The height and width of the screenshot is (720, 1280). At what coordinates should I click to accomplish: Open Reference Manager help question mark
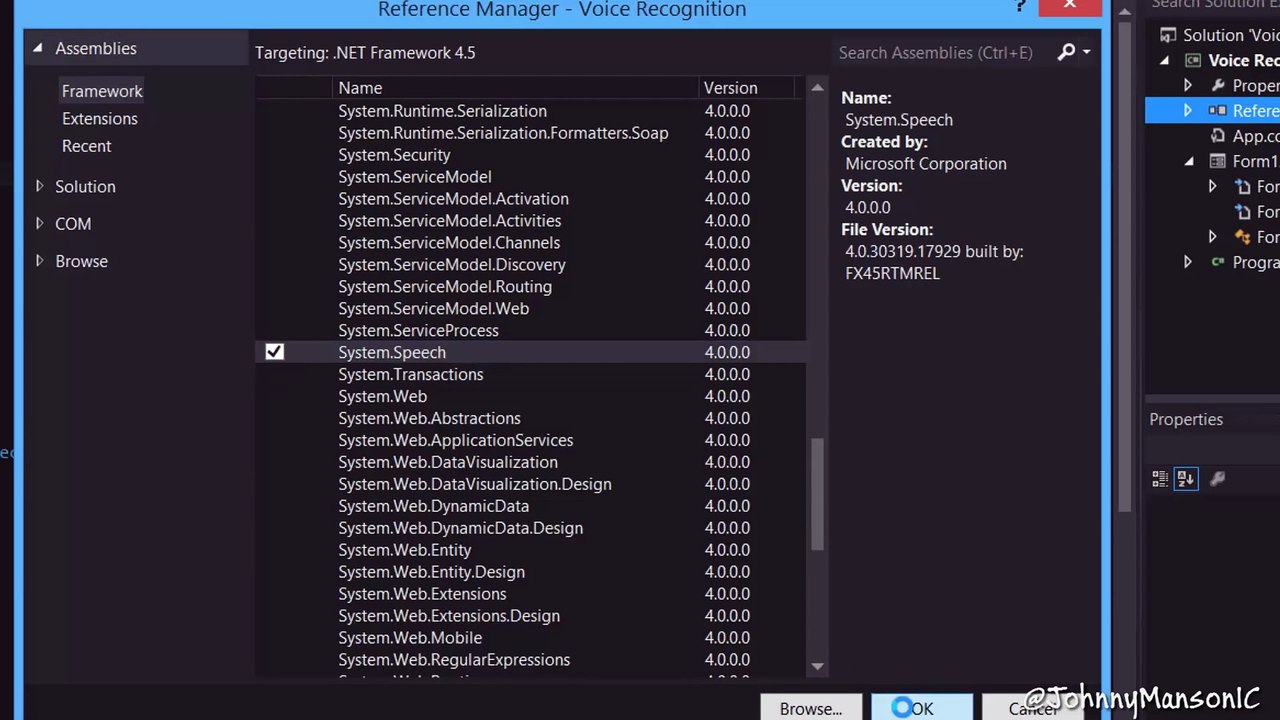1020,7
